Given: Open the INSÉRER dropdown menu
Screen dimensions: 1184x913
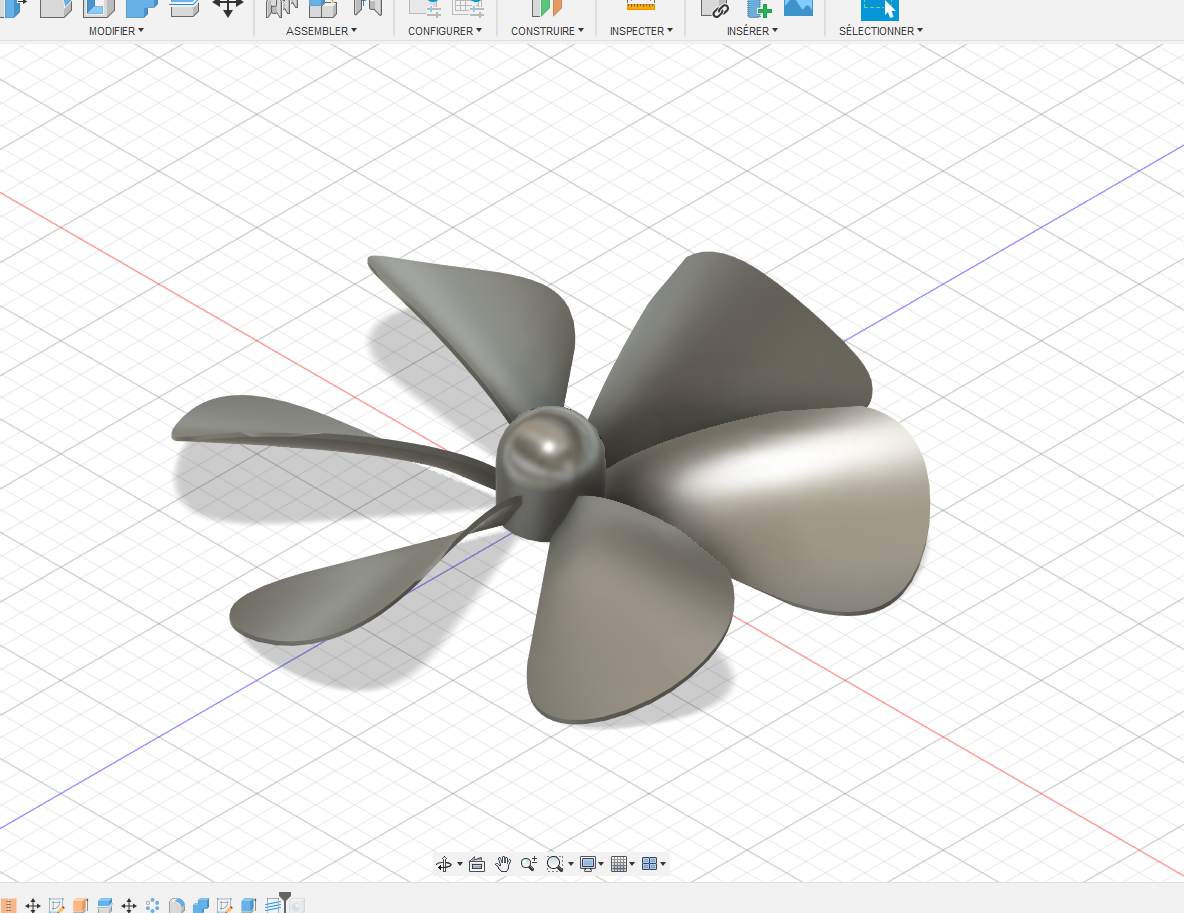Looking at the screenshot, I should (752, 31).
